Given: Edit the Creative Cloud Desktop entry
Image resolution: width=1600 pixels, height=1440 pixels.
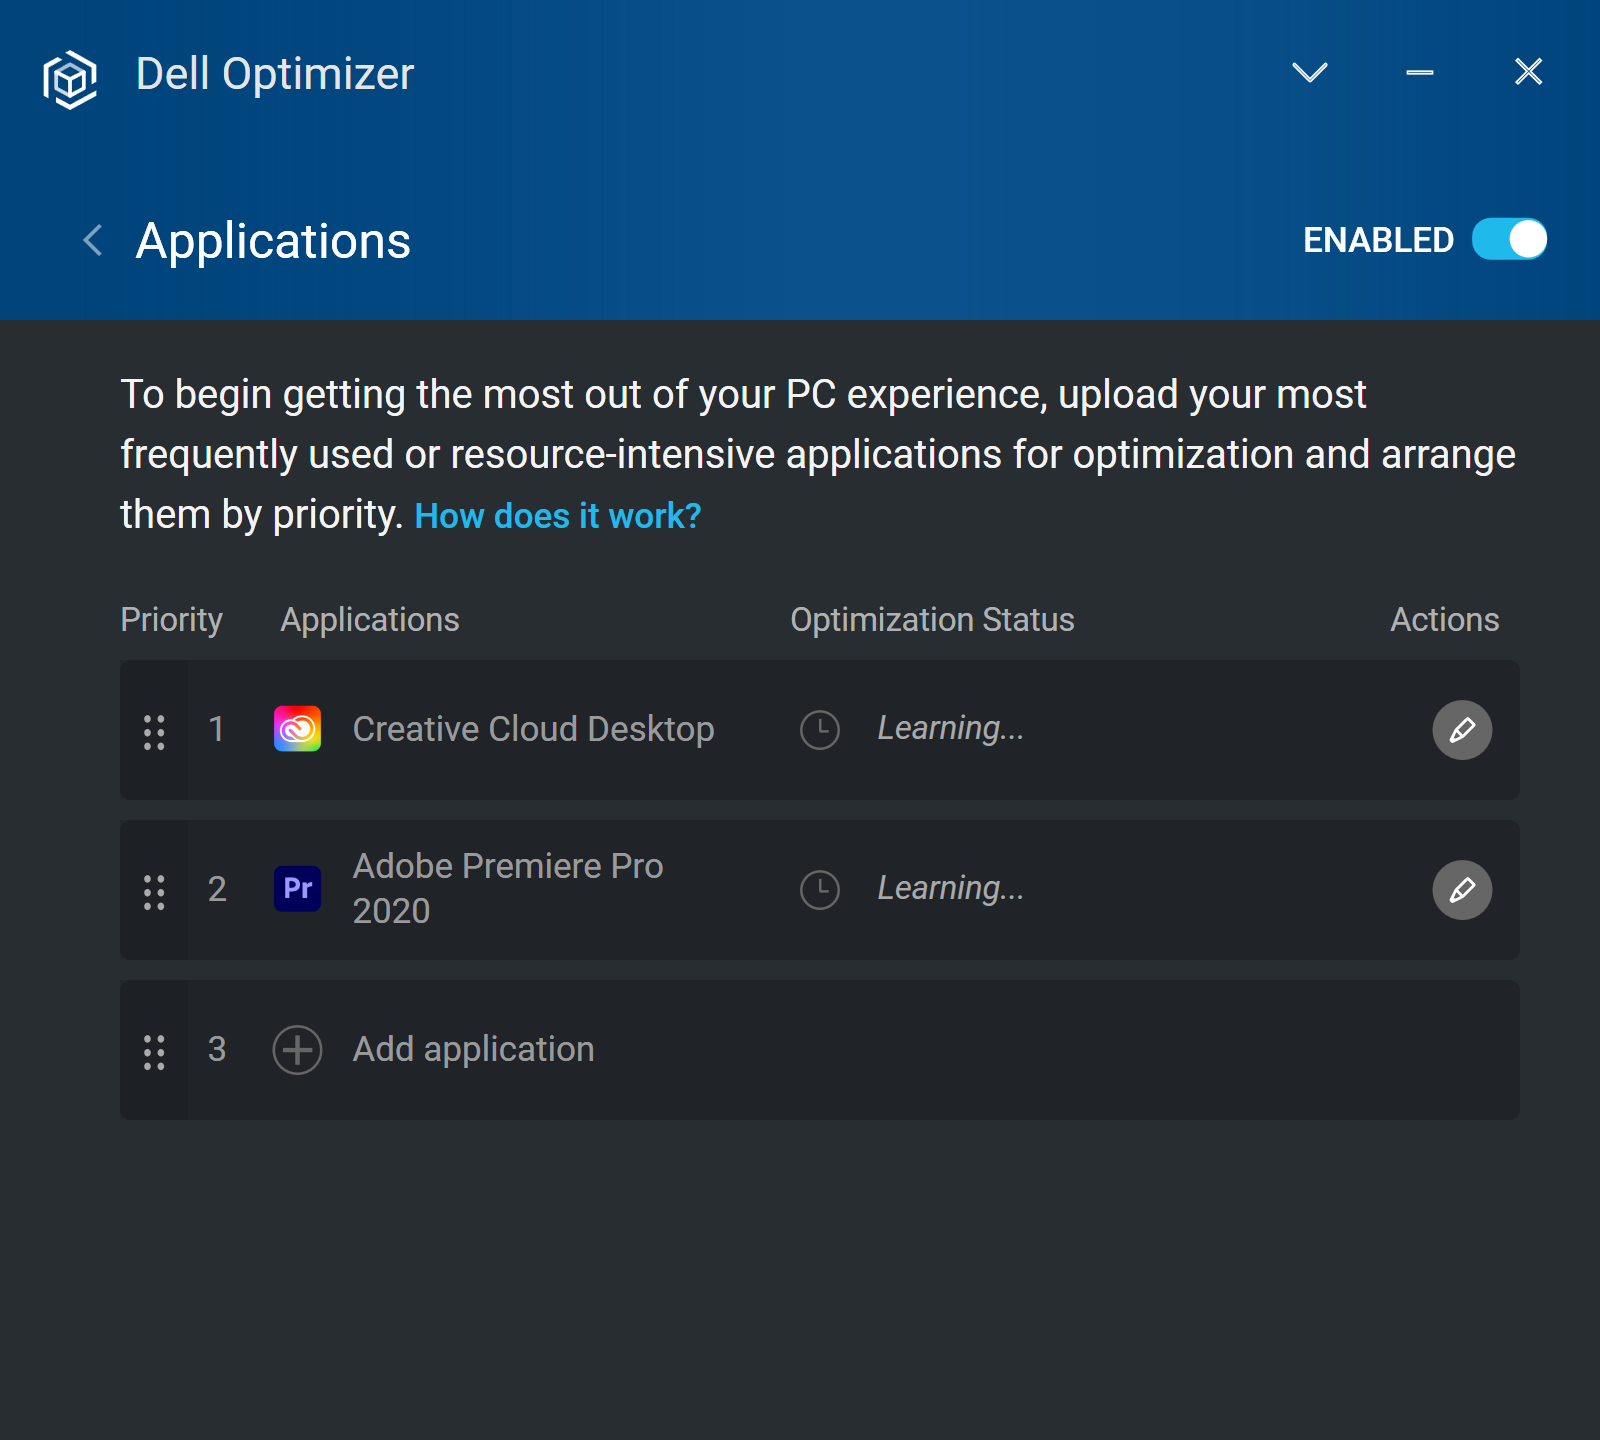Looking at the screenshot, I should coord(1462,730).
